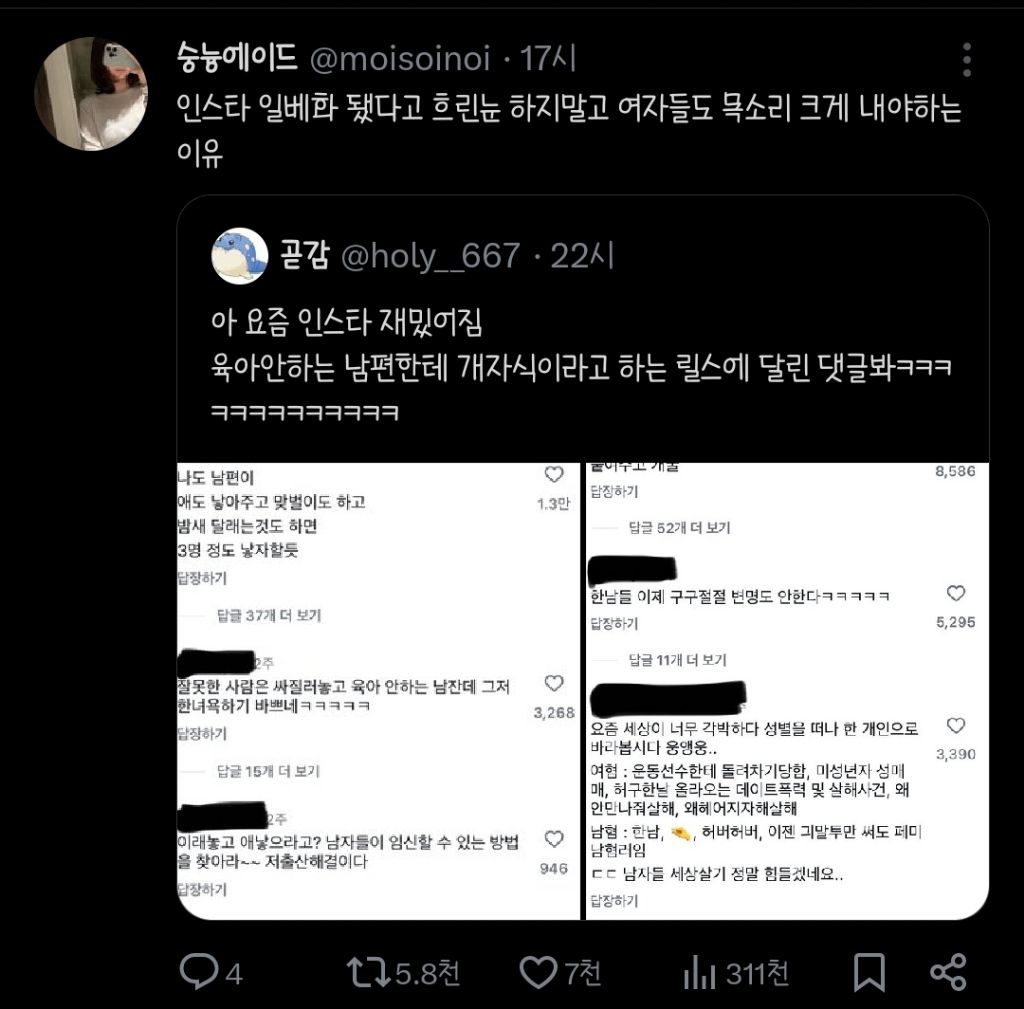Open the quoted user's whale avatar
Image resolution: width=1024 pixels, height=1009 pixels.
[x=240, y=256]
